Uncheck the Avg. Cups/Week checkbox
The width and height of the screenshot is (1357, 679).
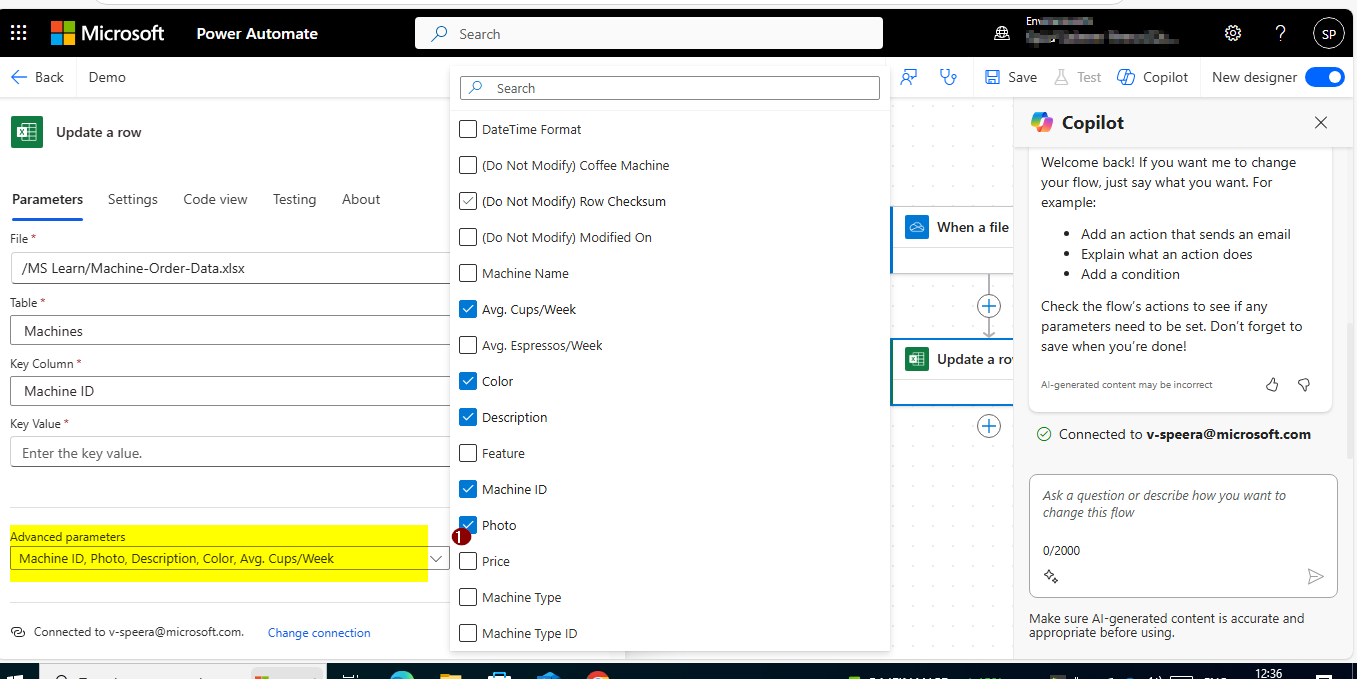coord(468,309)
